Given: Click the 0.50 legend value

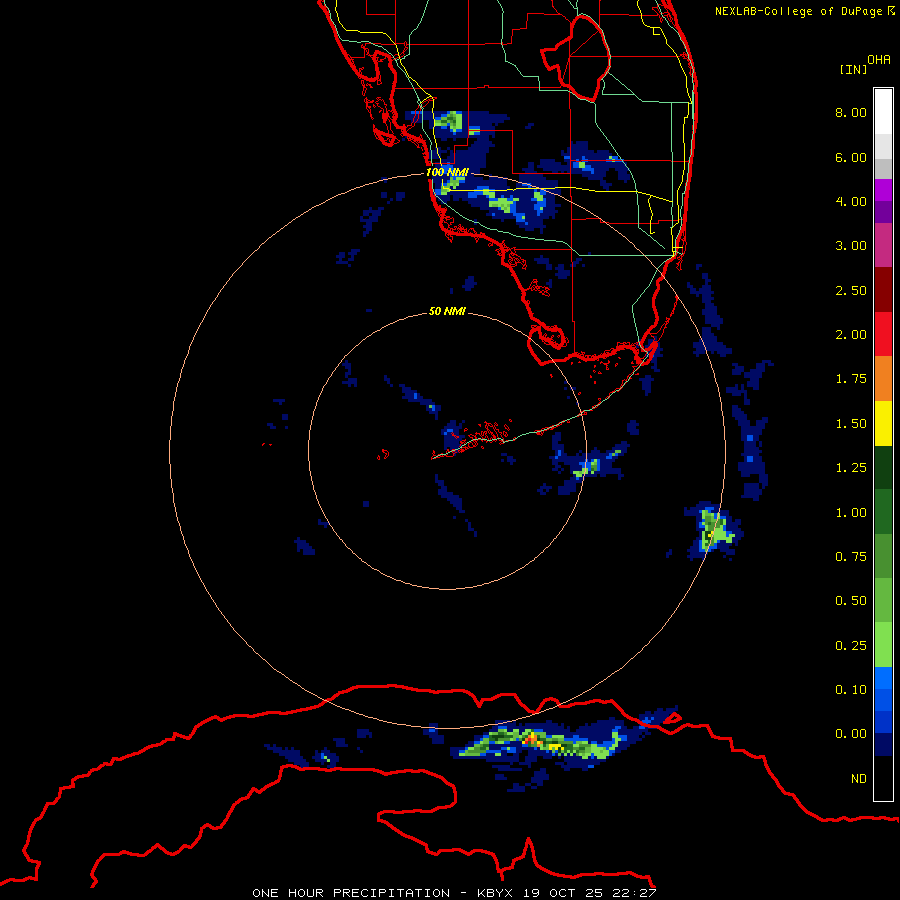Looking at the screenshot, I should click(x=851, y=601).
